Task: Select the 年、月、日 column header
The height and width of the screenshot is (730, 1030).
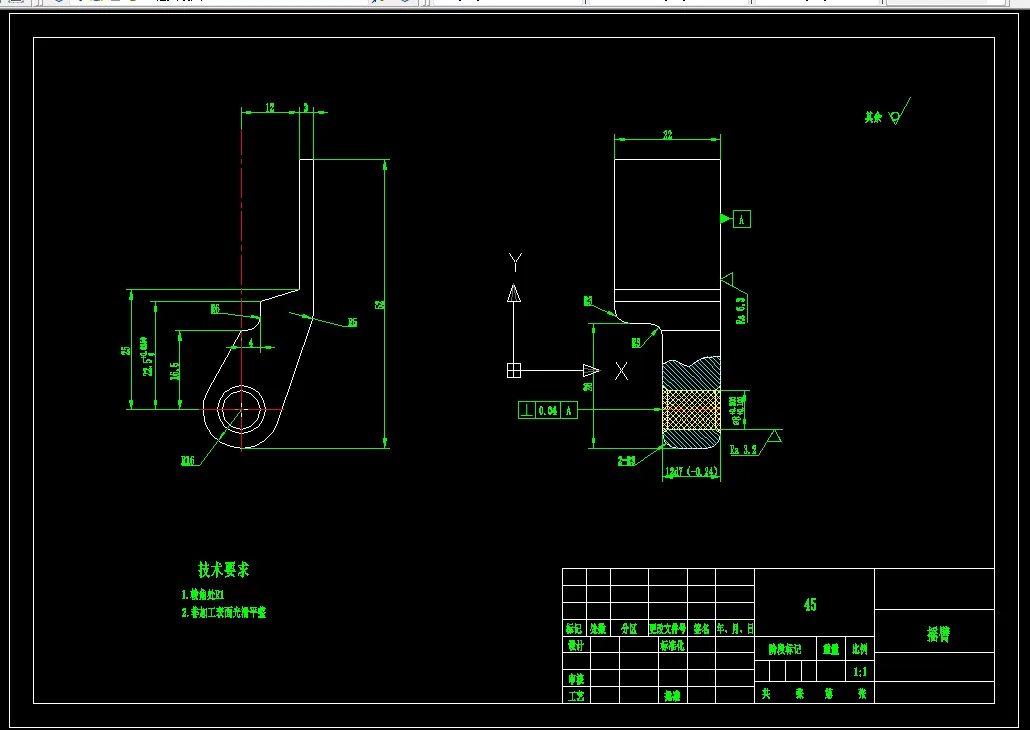Action: (x=735, y=629)
